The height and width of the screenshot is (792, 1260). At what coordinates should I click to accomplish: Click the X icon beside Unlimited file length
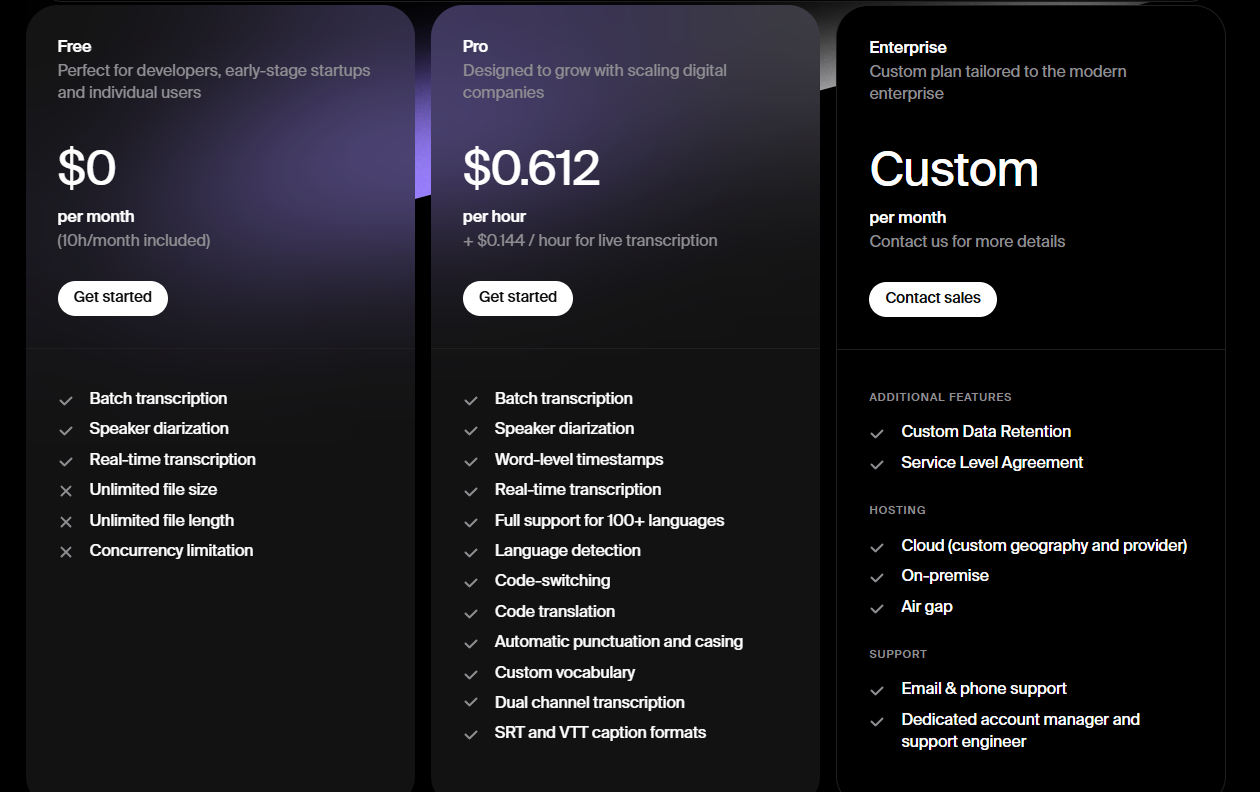pyautogui.click(x=66, y=522)
